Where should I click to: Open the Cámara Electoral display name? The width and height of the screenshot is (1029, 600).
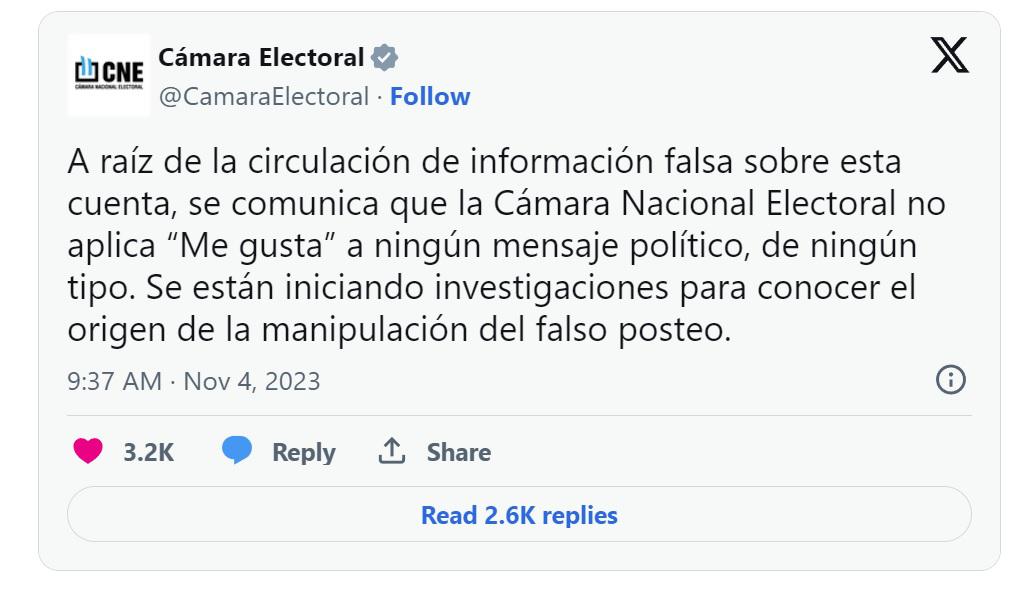[261, 57]
